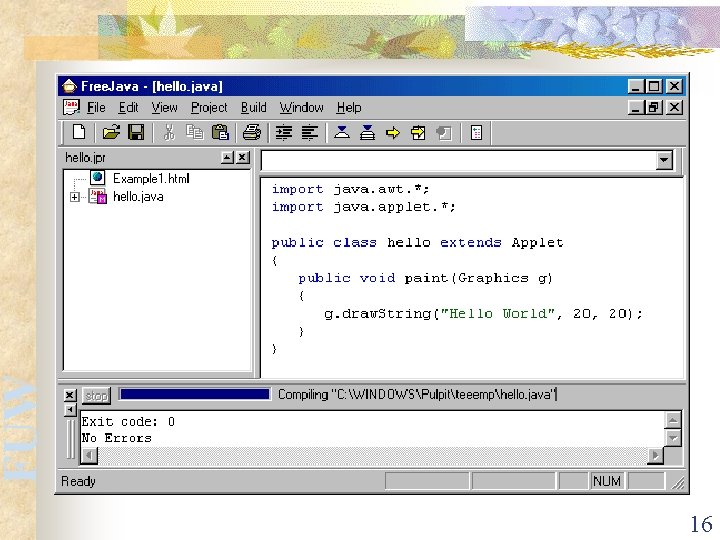Open the Window menu

[x=301, y=107]
